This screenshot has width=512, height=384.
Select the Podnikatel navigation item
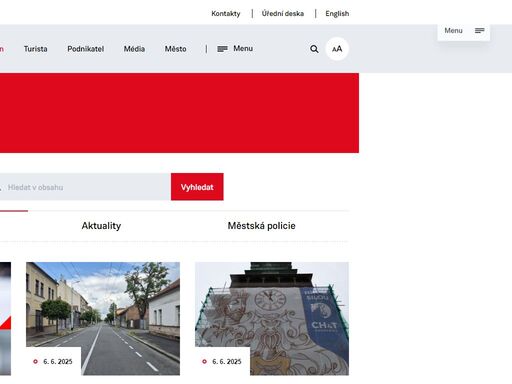86,49
